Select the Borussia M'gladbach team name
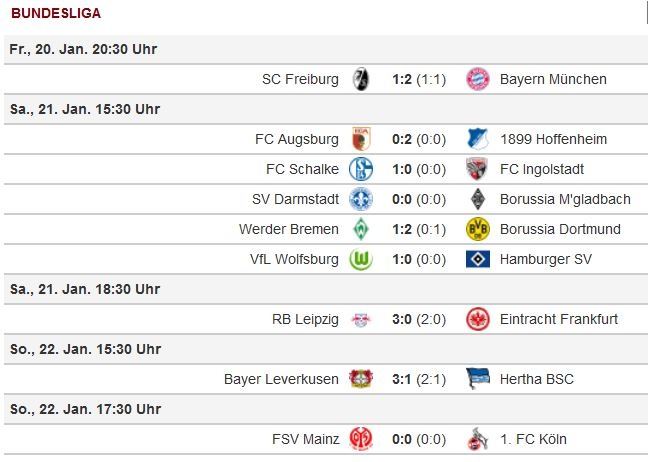648x462 pixels. click(x=560, y=199)
